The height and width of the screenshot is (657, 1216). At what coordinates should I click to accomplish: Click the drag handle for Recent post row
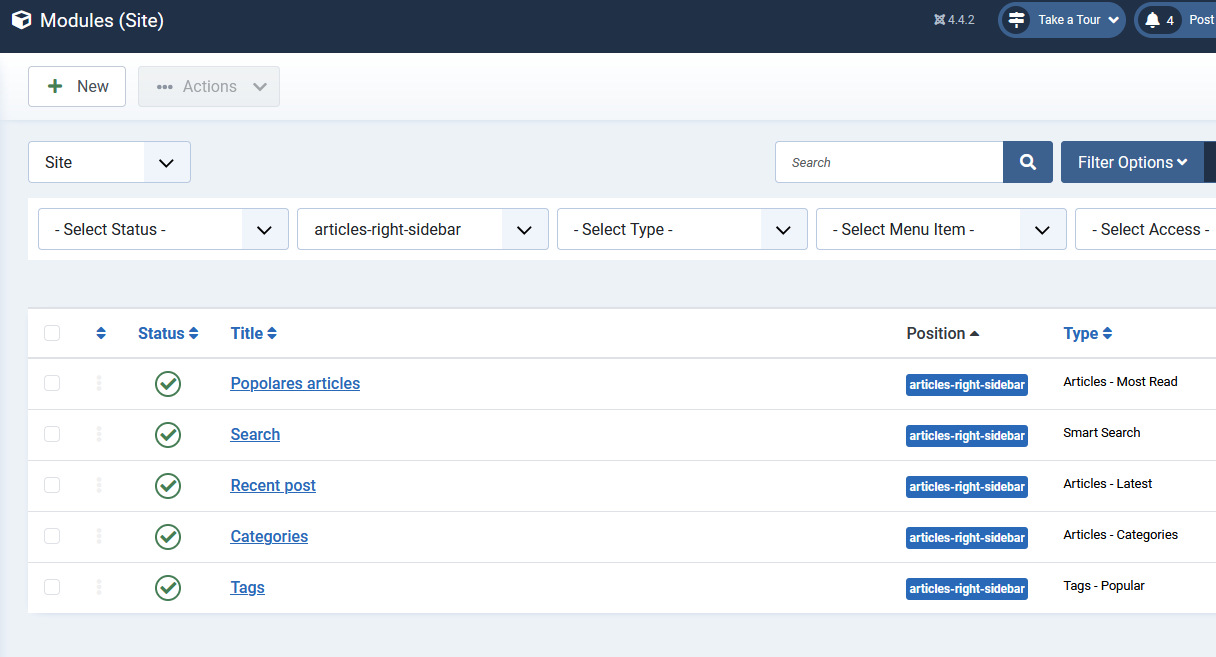tap(99, 486)
